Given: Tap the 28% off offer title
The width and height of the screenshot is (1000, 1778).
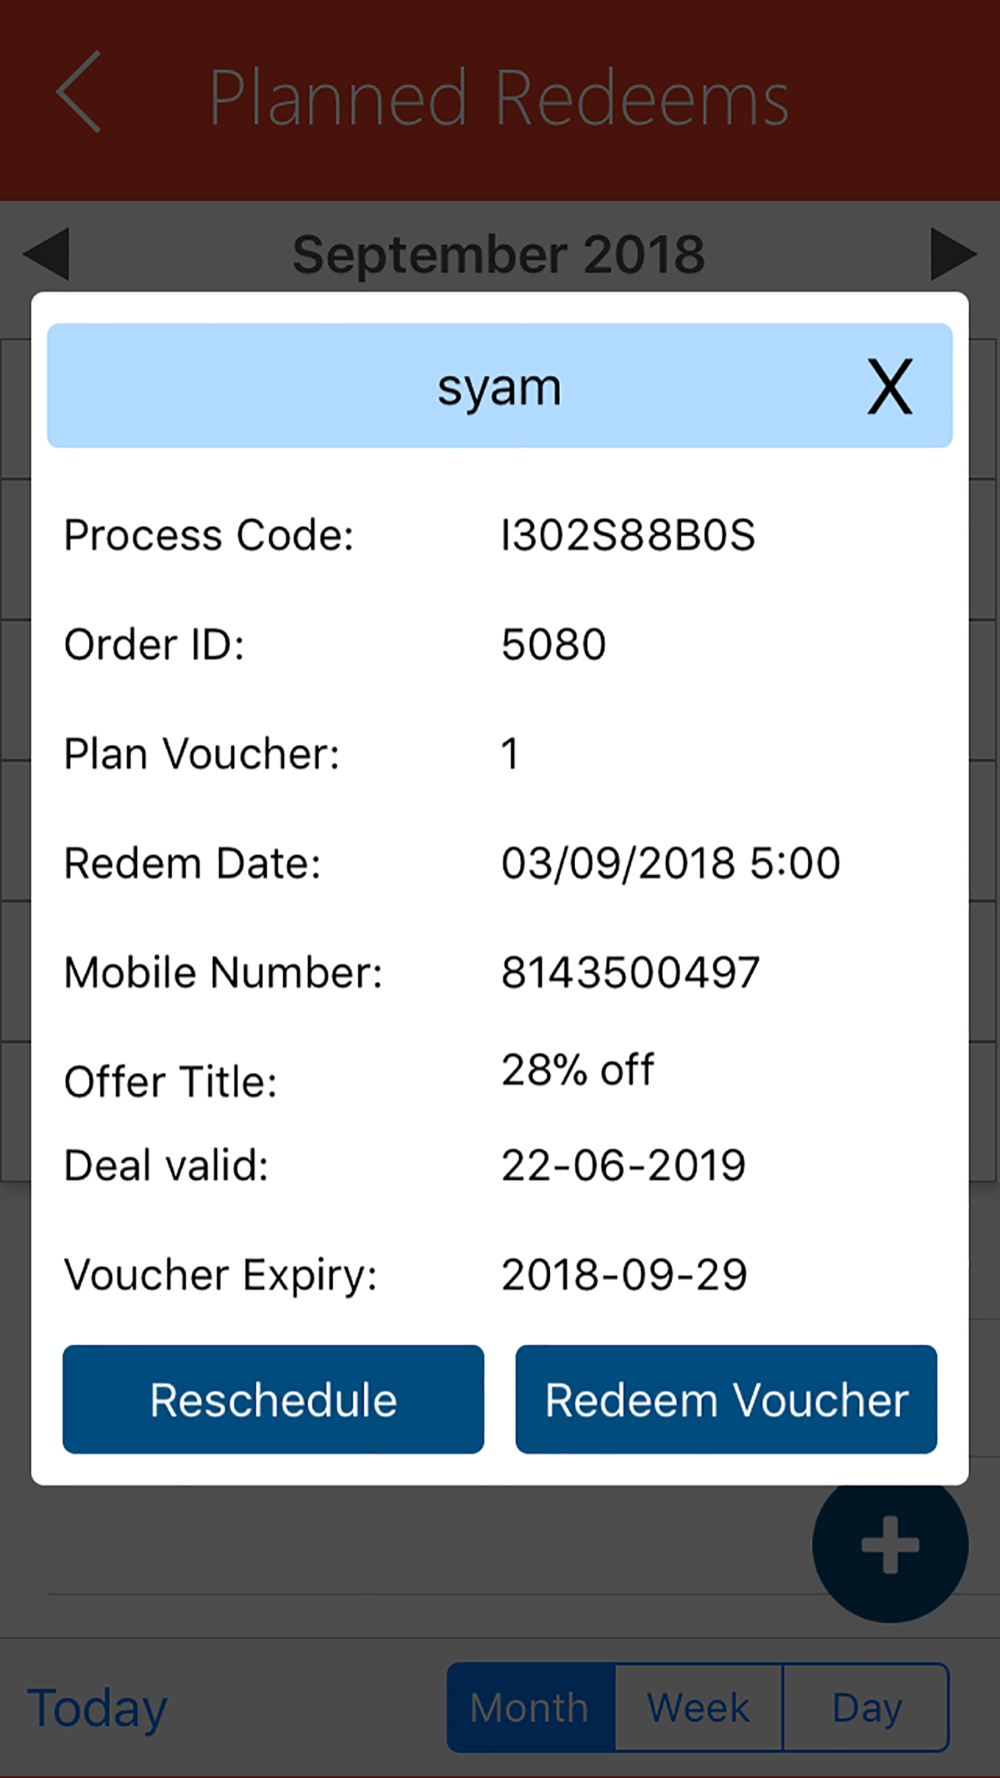Looking at the screenshot, I should click(x=577, y=1070).
